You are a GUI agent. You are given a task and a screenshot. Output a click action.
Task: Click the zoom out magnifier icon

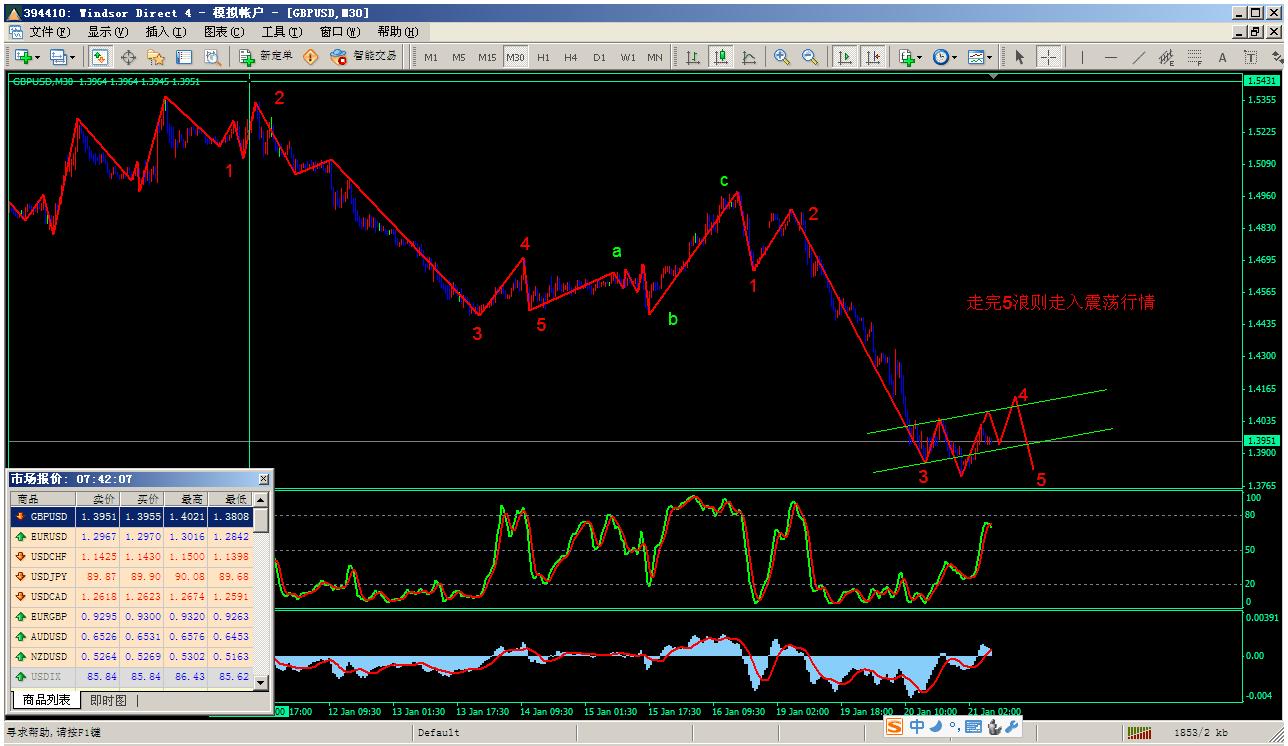[x=810, y=57]
